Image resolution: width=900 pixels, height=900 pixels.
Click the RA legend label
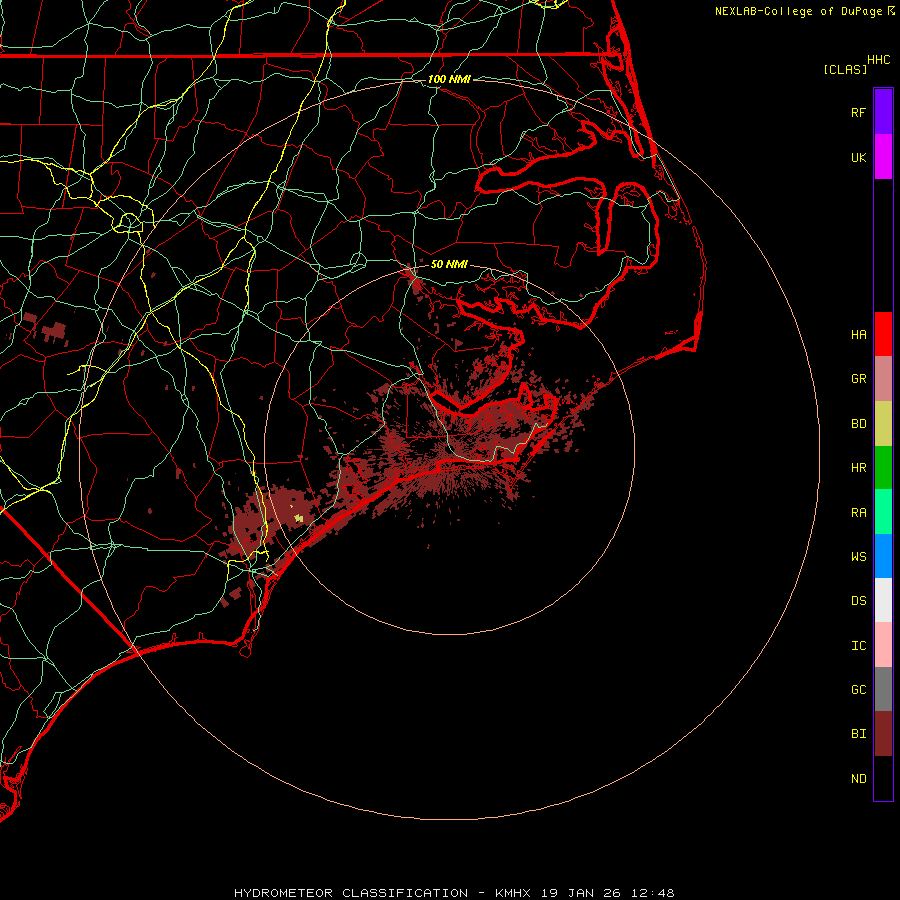pyautogui.click(x=858, y=513)
